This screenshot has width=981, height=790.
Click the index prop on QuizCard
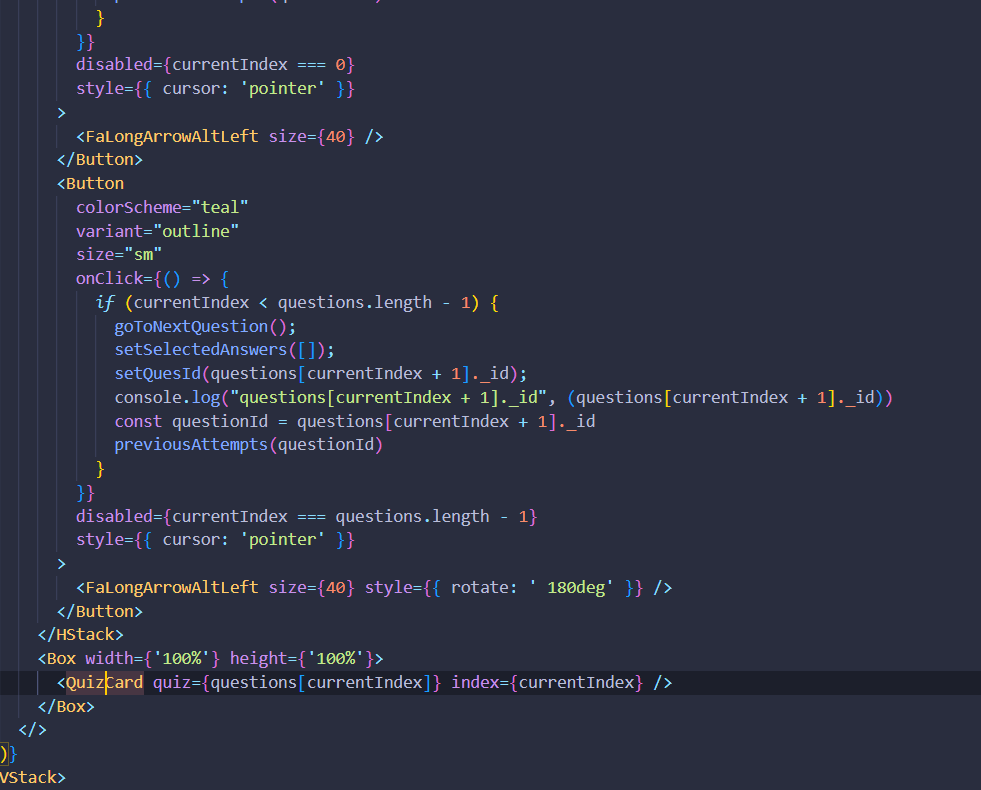[x=475, y=682]
